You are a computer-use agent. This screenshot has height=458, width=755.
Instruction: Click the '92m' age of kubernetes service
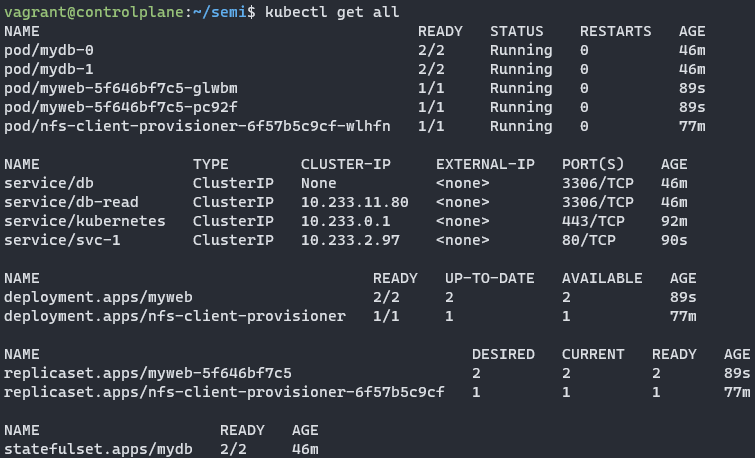674,222
